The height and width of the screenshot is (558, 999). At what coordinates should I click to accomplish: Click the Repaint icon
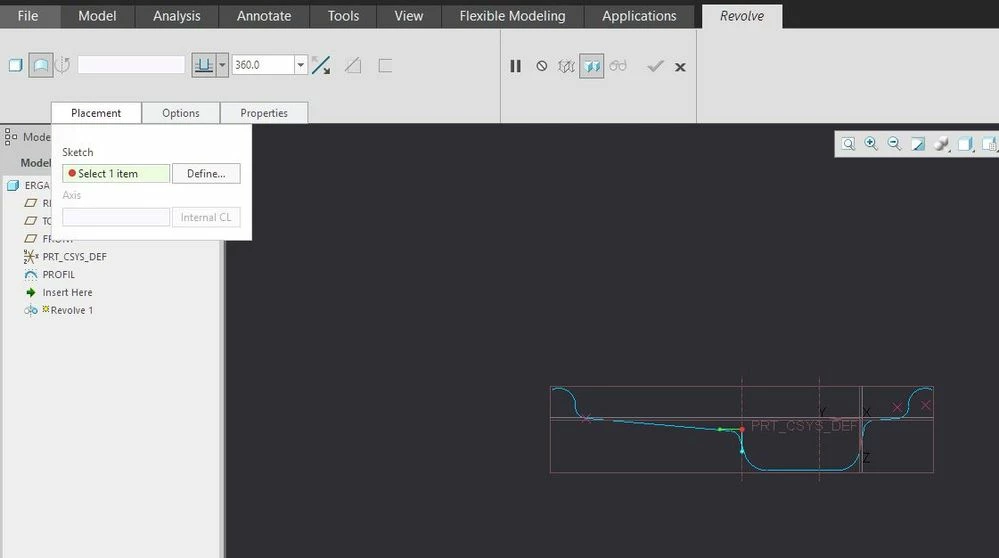tap(918, 144)
